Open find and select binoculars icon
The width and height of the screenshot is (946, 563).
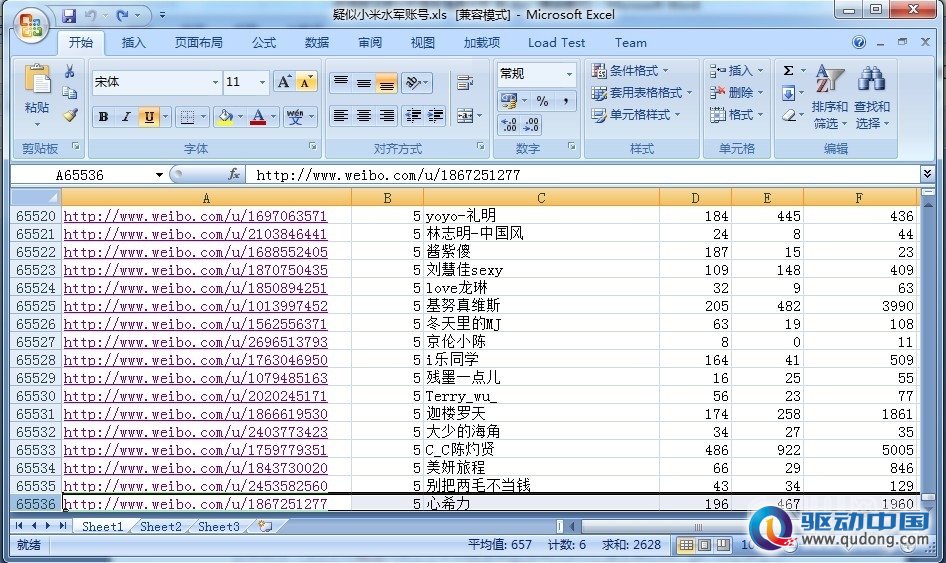click(x=872, y=78)
